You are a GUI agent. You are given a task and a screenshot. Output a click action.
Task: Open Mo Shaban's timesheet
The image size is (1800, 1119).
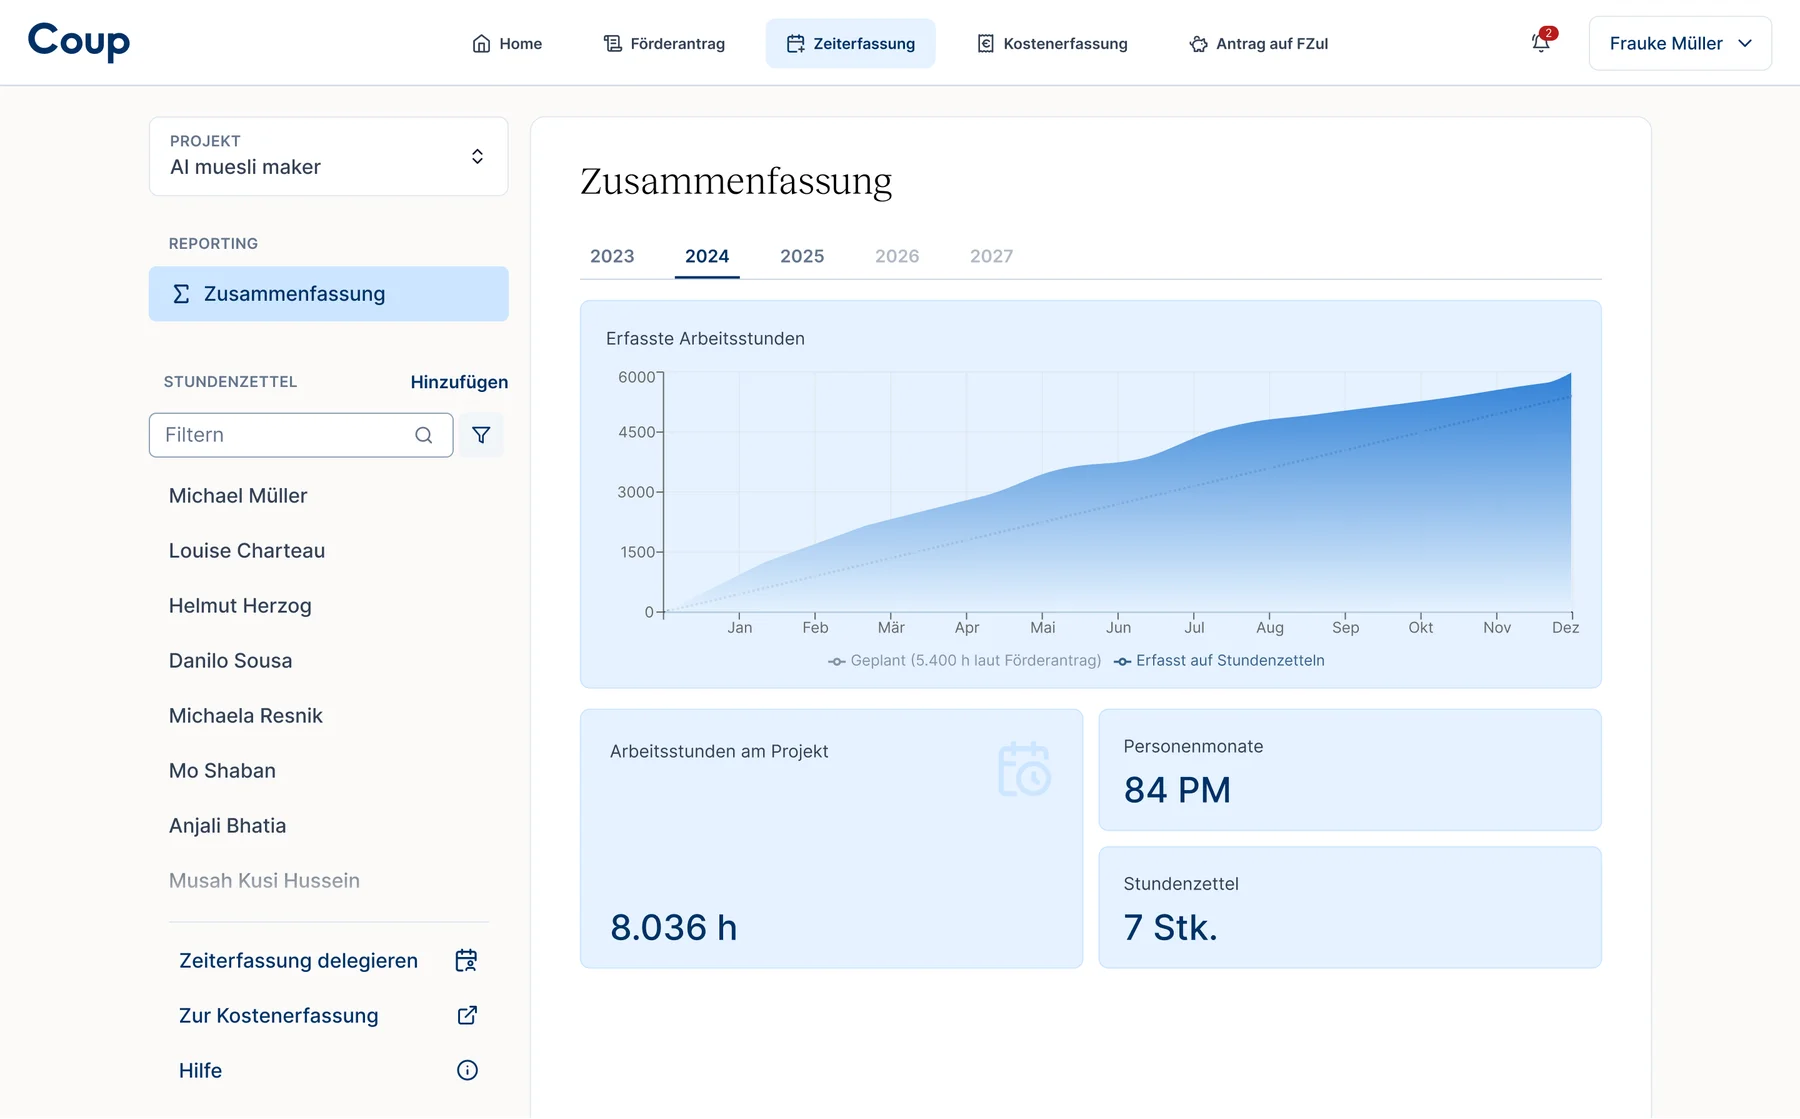pyautogui.click(x=222, y=771)
